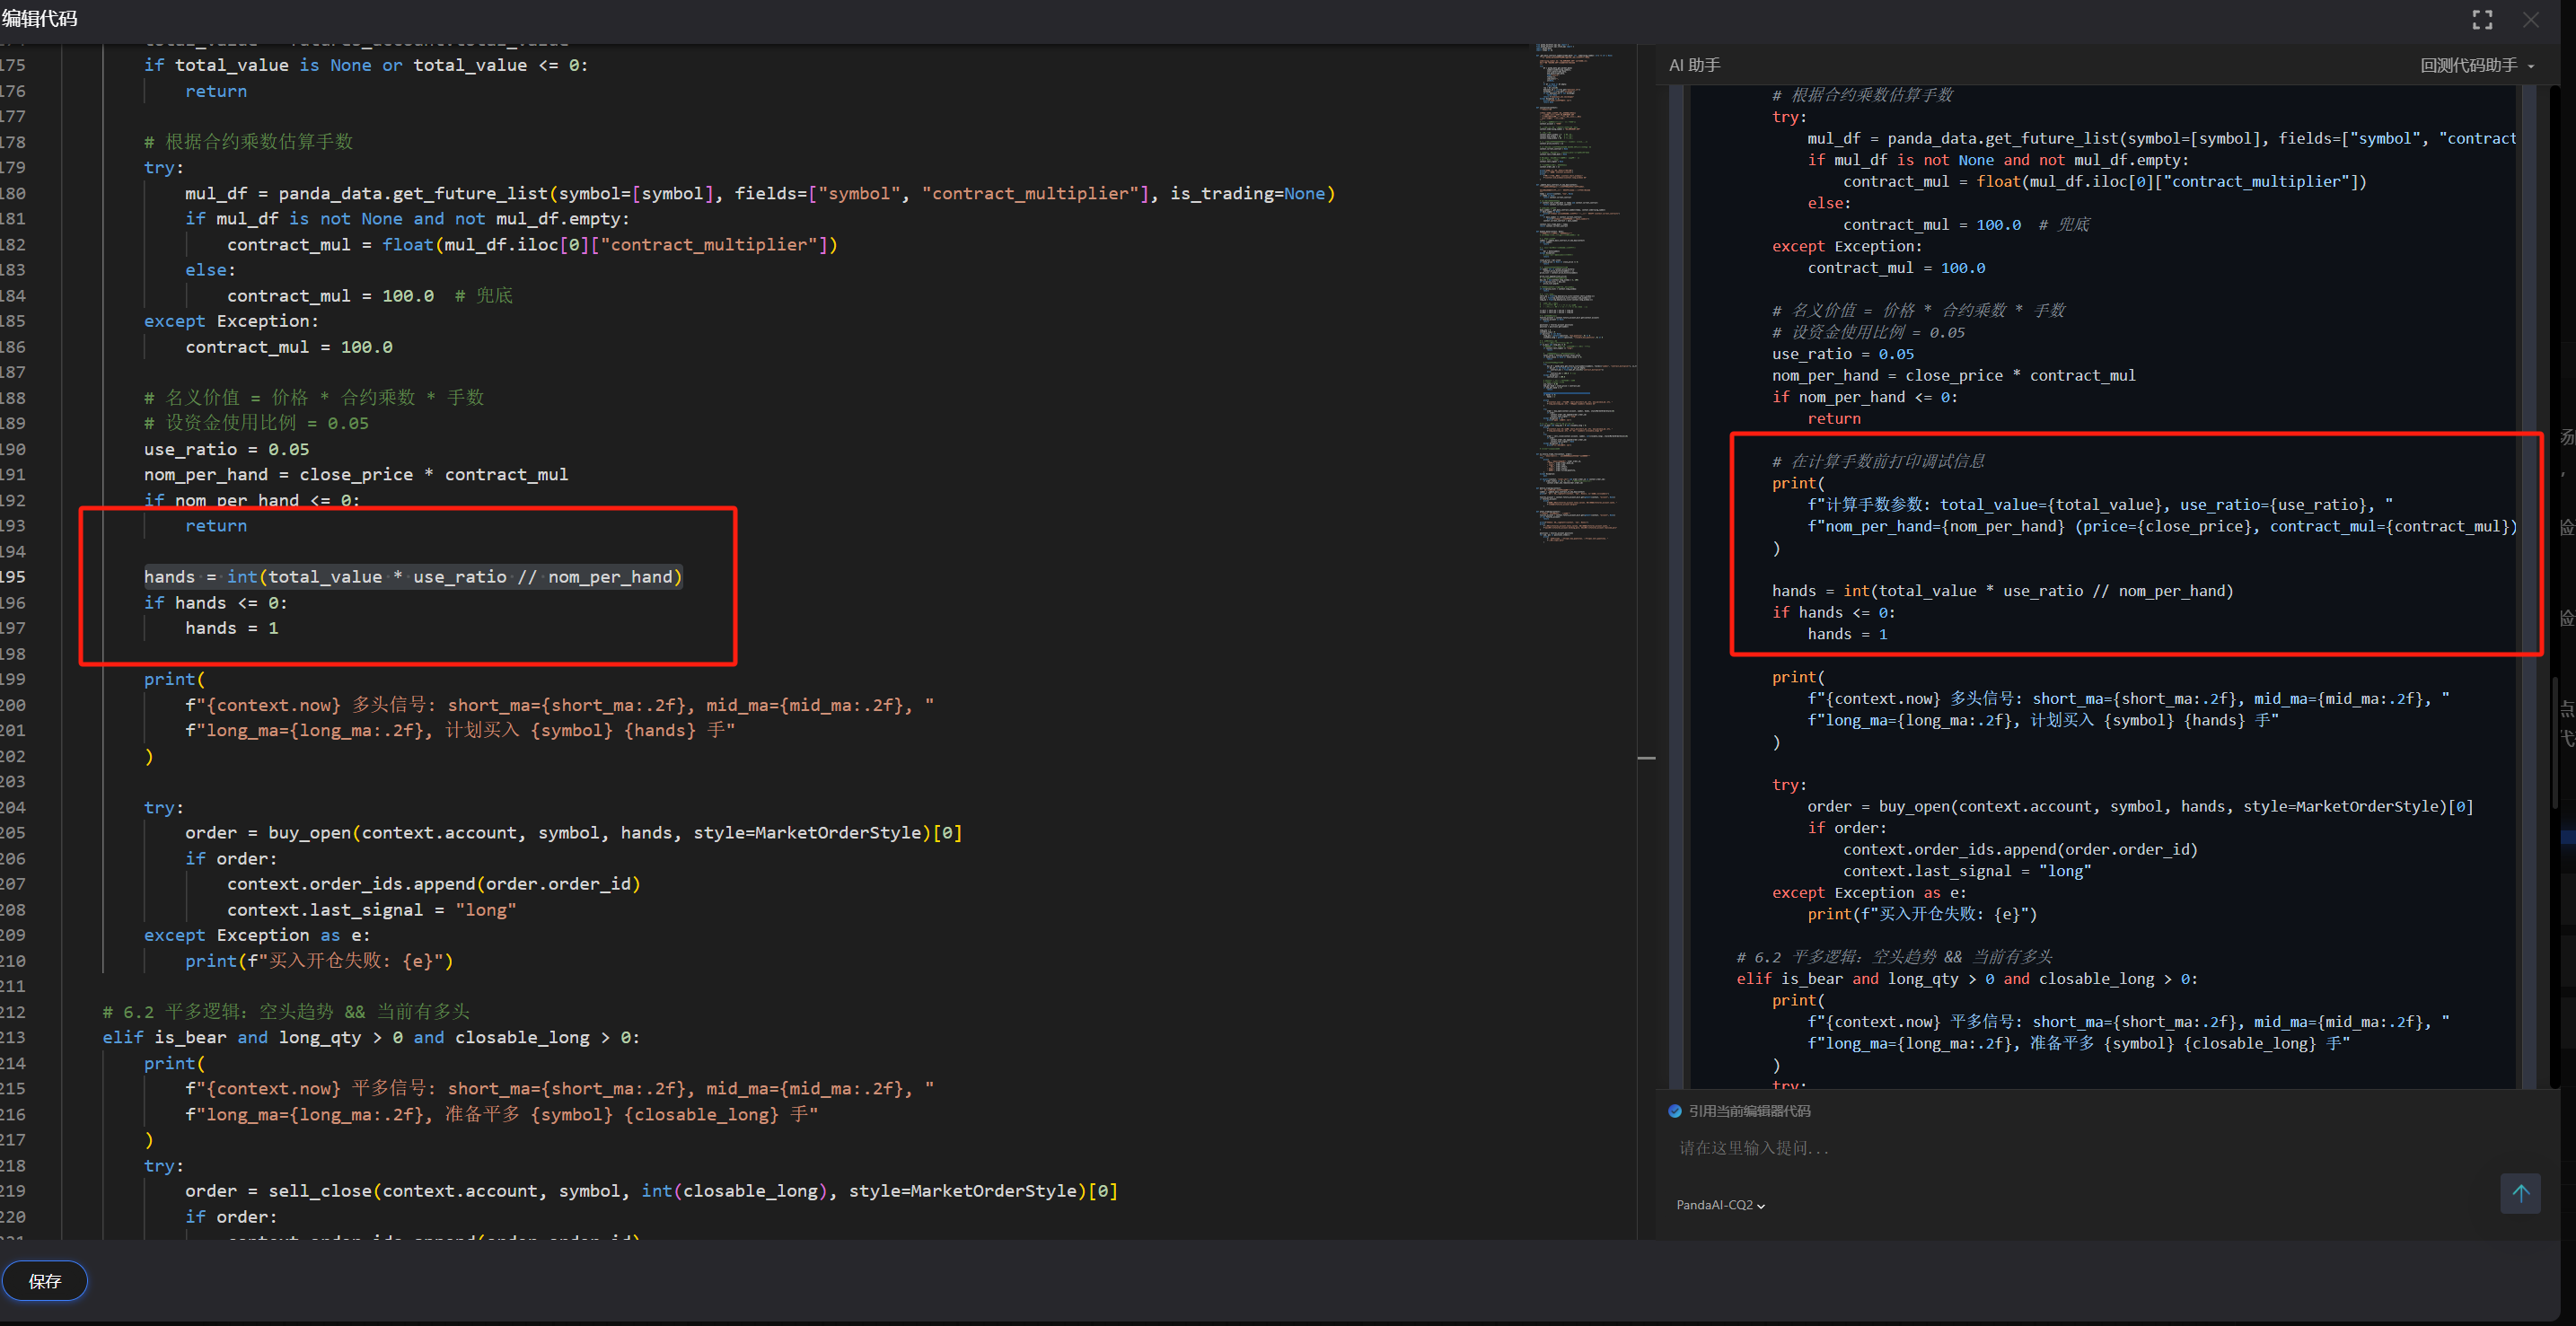This screenshot has width=2576, height=1326.
Task: Click "hands = 1" in the left editor
Action: click(x=232, y=628)
